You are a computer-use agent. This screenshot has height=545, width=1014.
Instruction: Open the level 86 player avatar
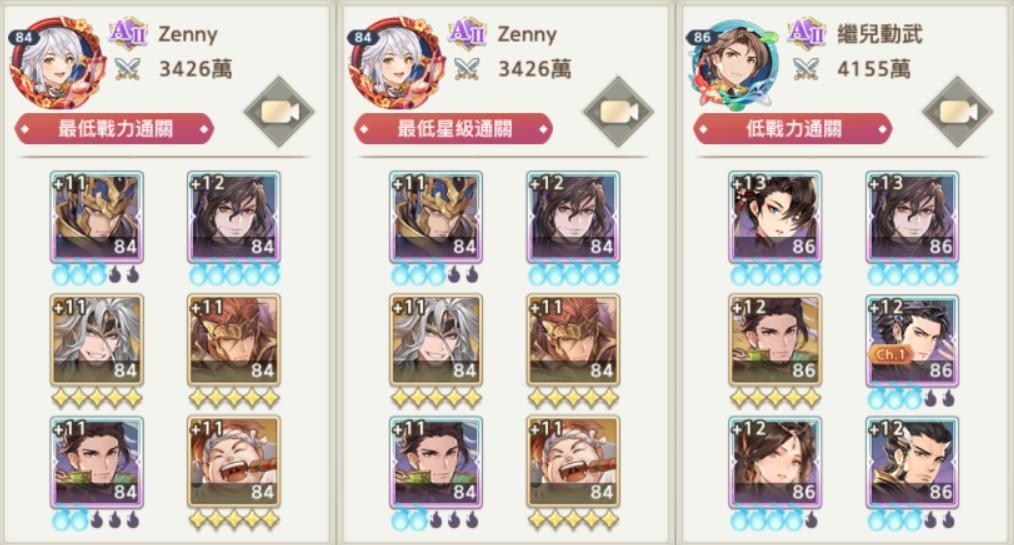click(x=733, y=64)
